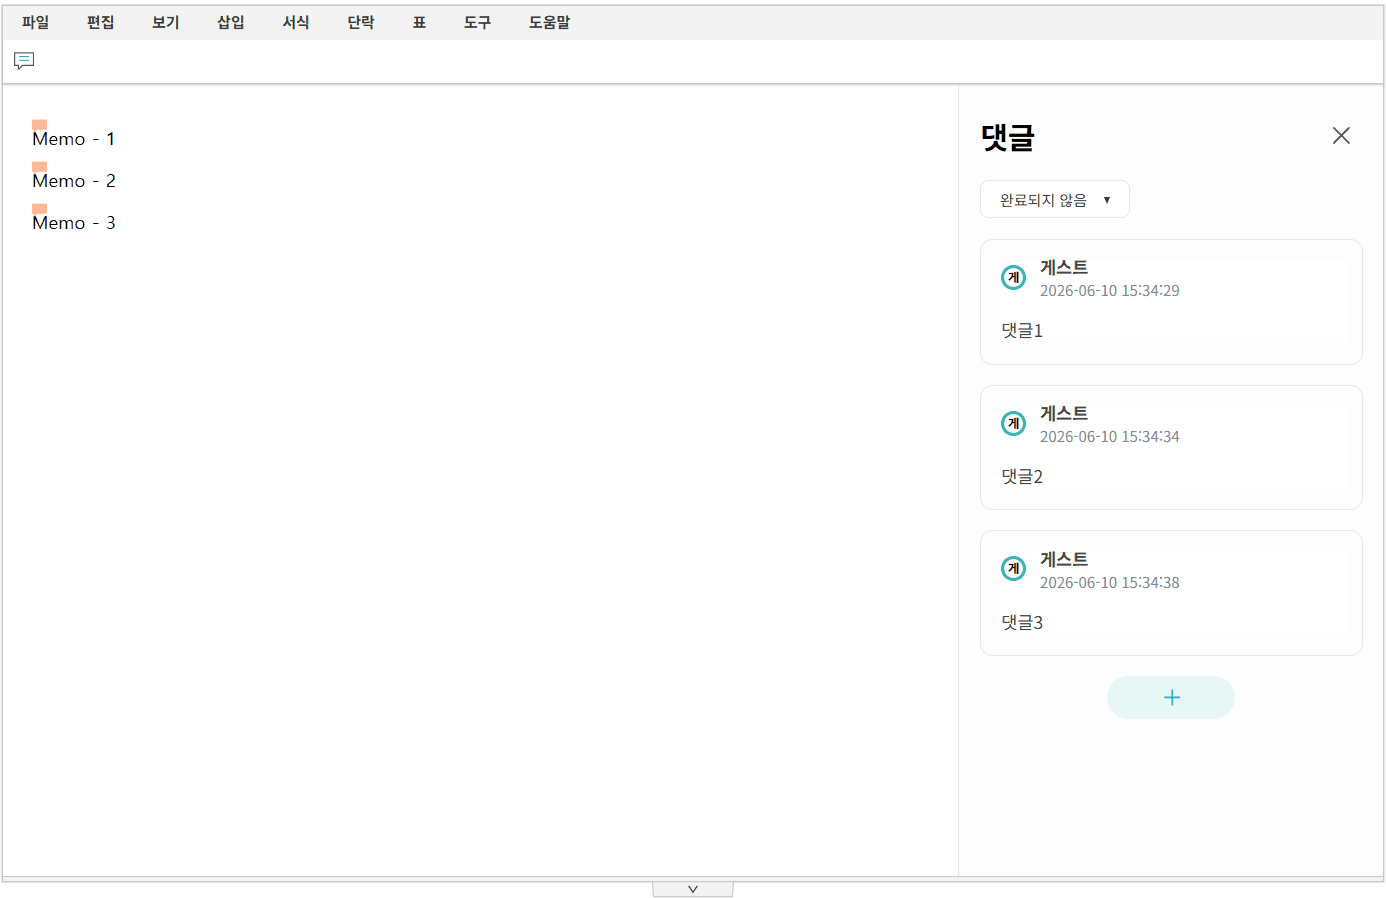Select the 댓글2 comment text

1022,477
